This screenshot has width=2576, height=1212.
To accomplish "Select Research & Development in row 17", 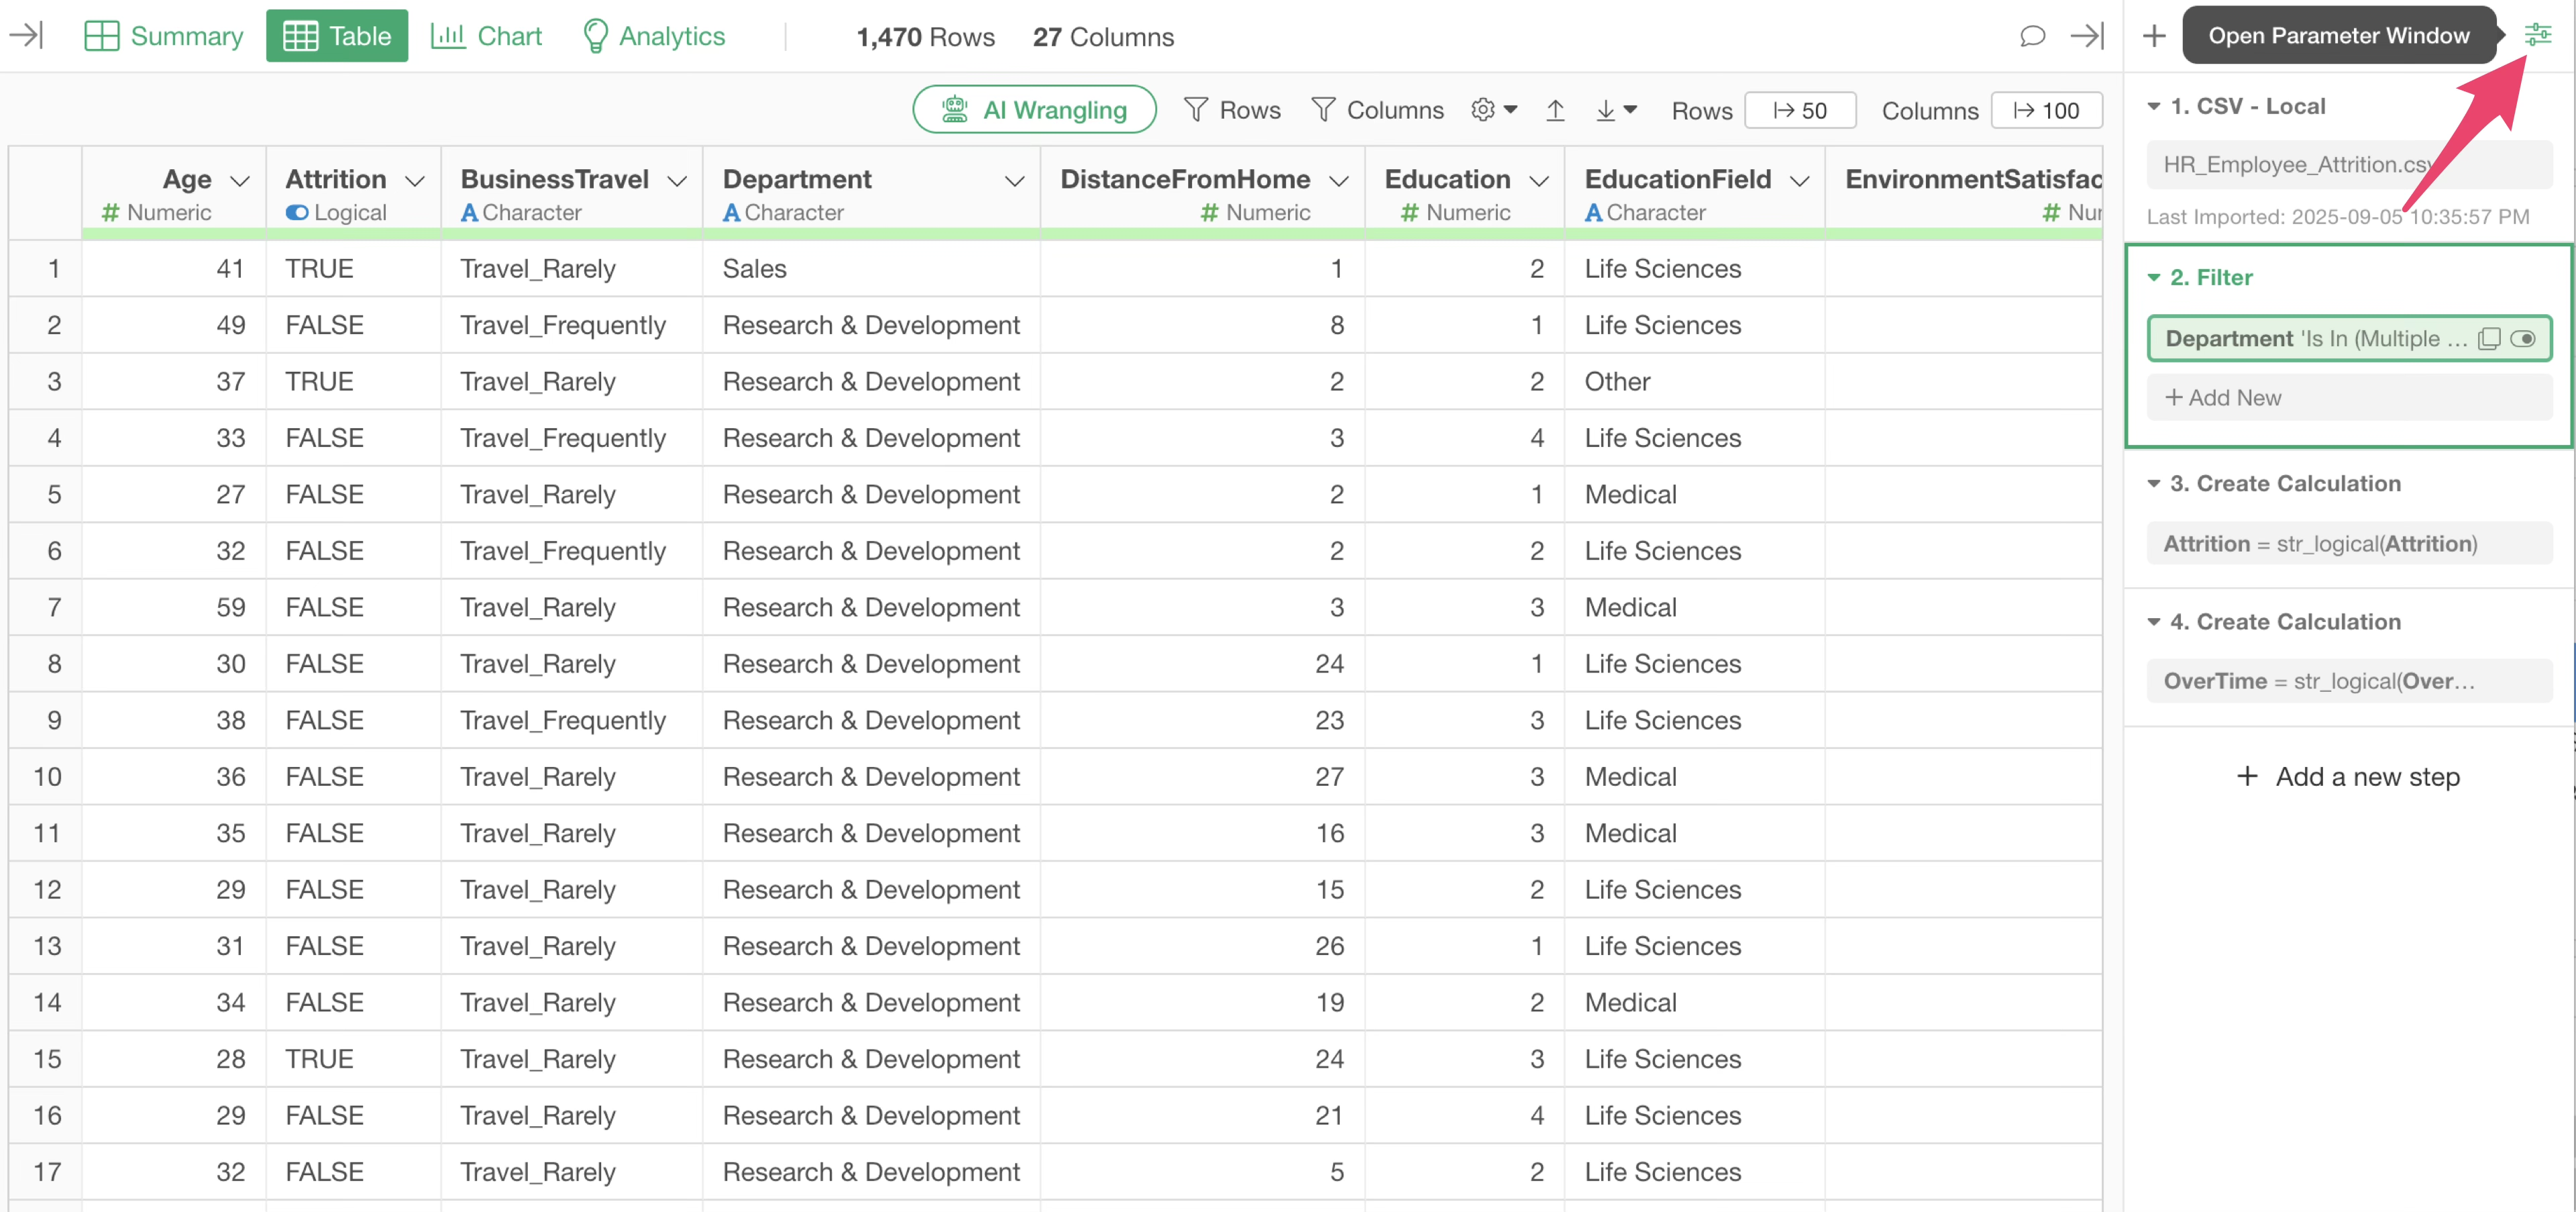I will point(871,1172).
